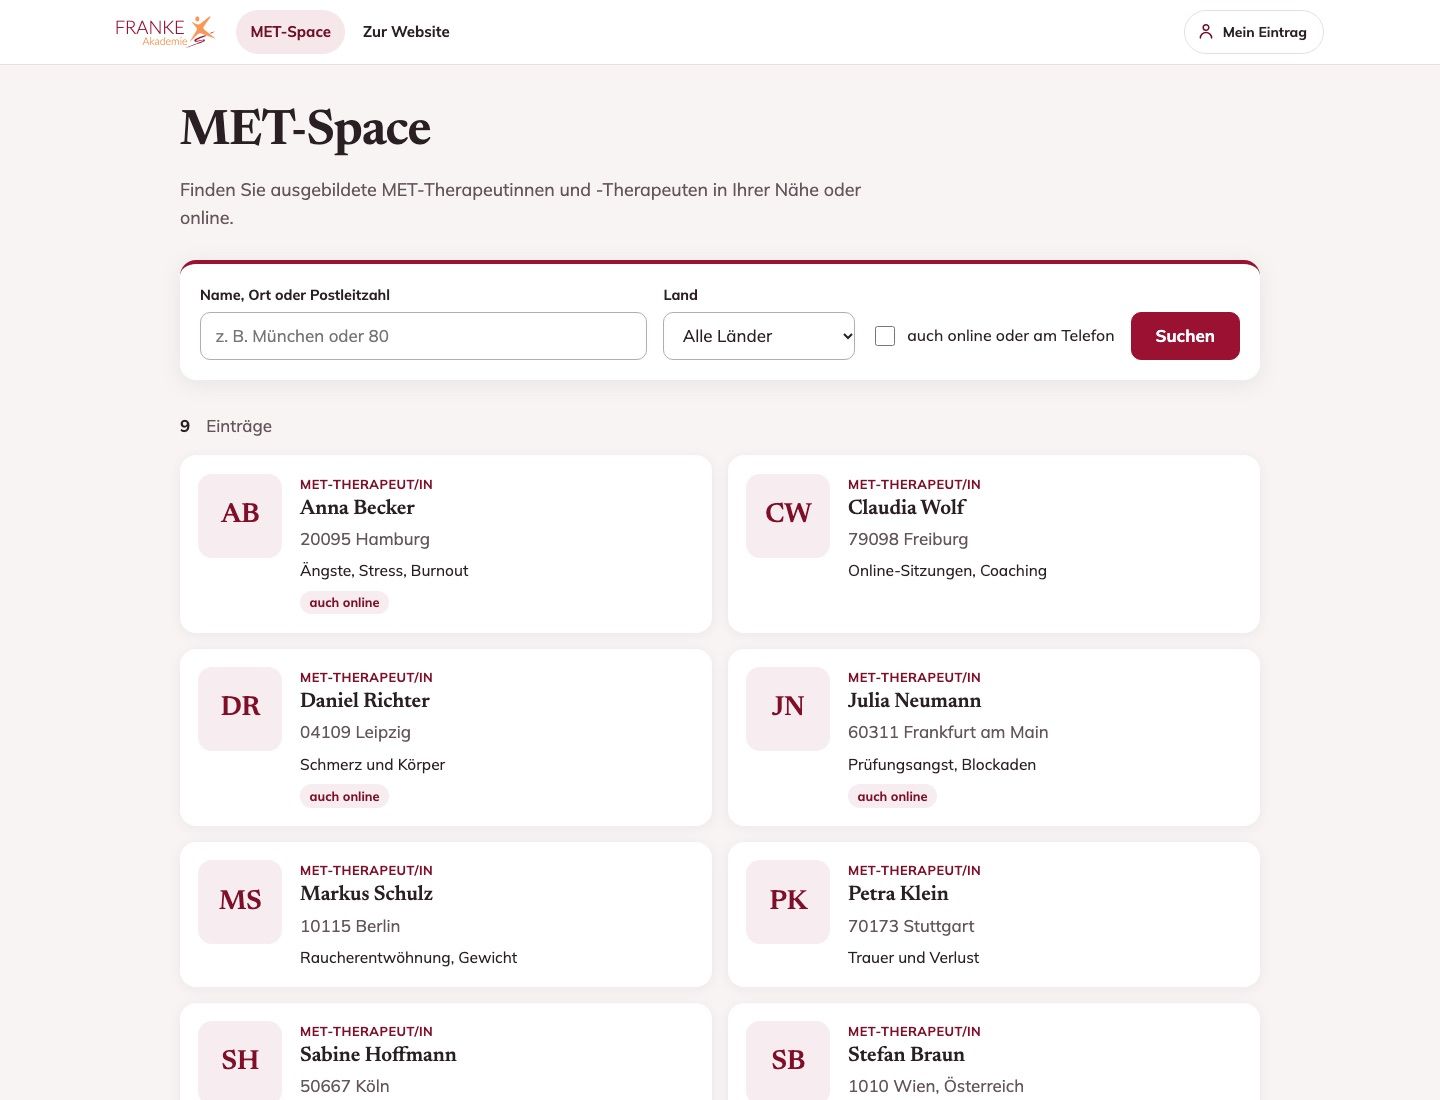Open Anna Becker's name link
This screenshot has width=1440, height=1100.
[x=357, y=508]
